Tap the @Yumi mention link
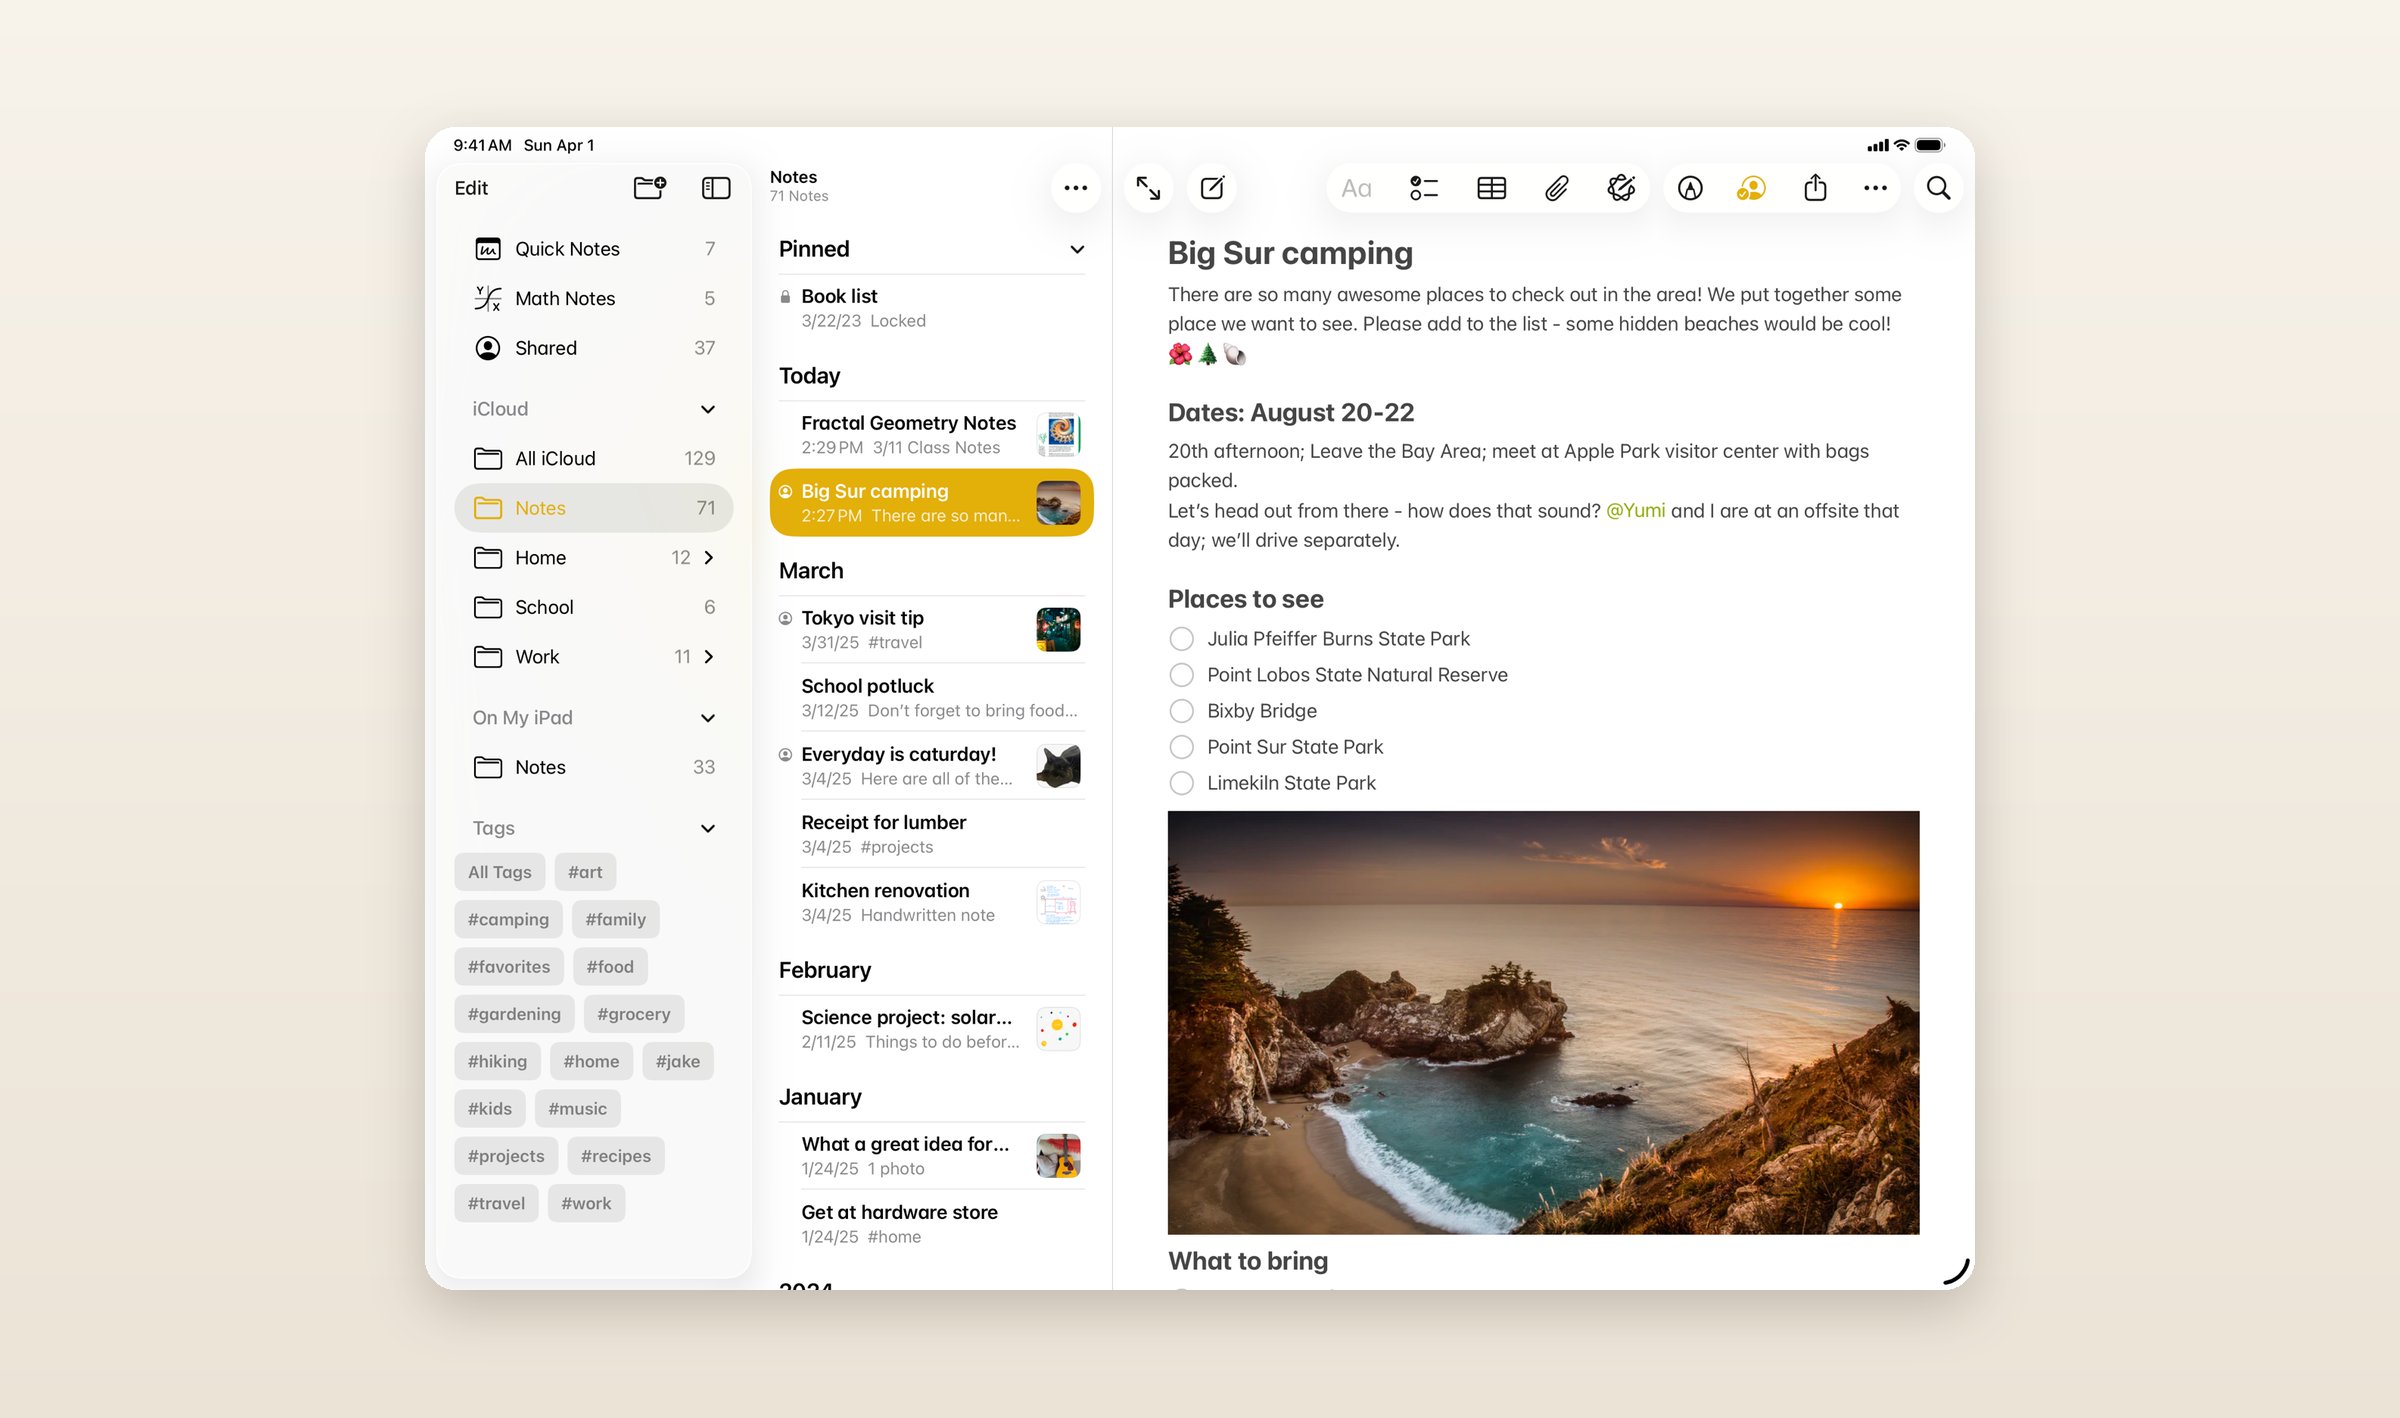The image size is (2400, 1418). click(x=1635, y=511)
